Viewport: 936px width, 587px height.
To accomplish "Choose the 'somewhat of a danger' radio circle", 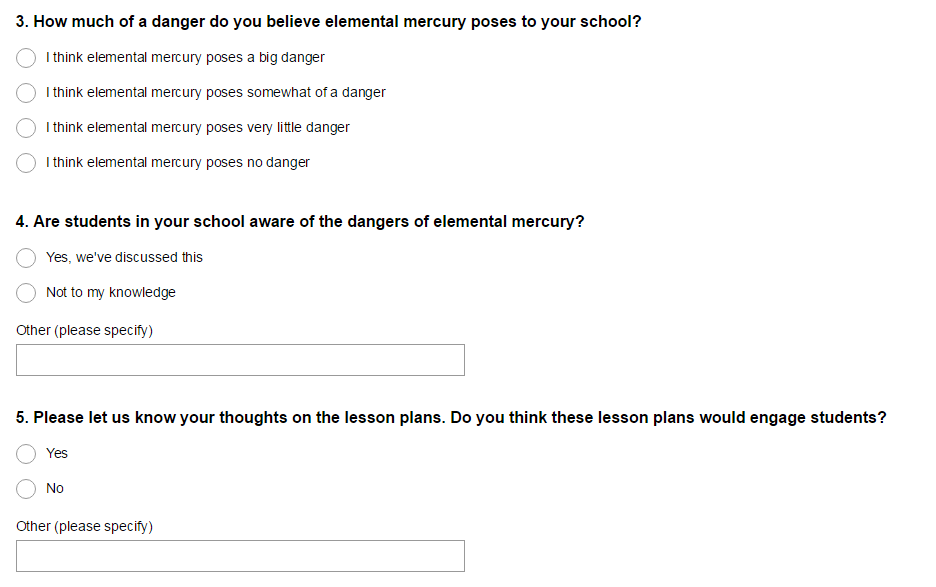I will click(27, 93).
